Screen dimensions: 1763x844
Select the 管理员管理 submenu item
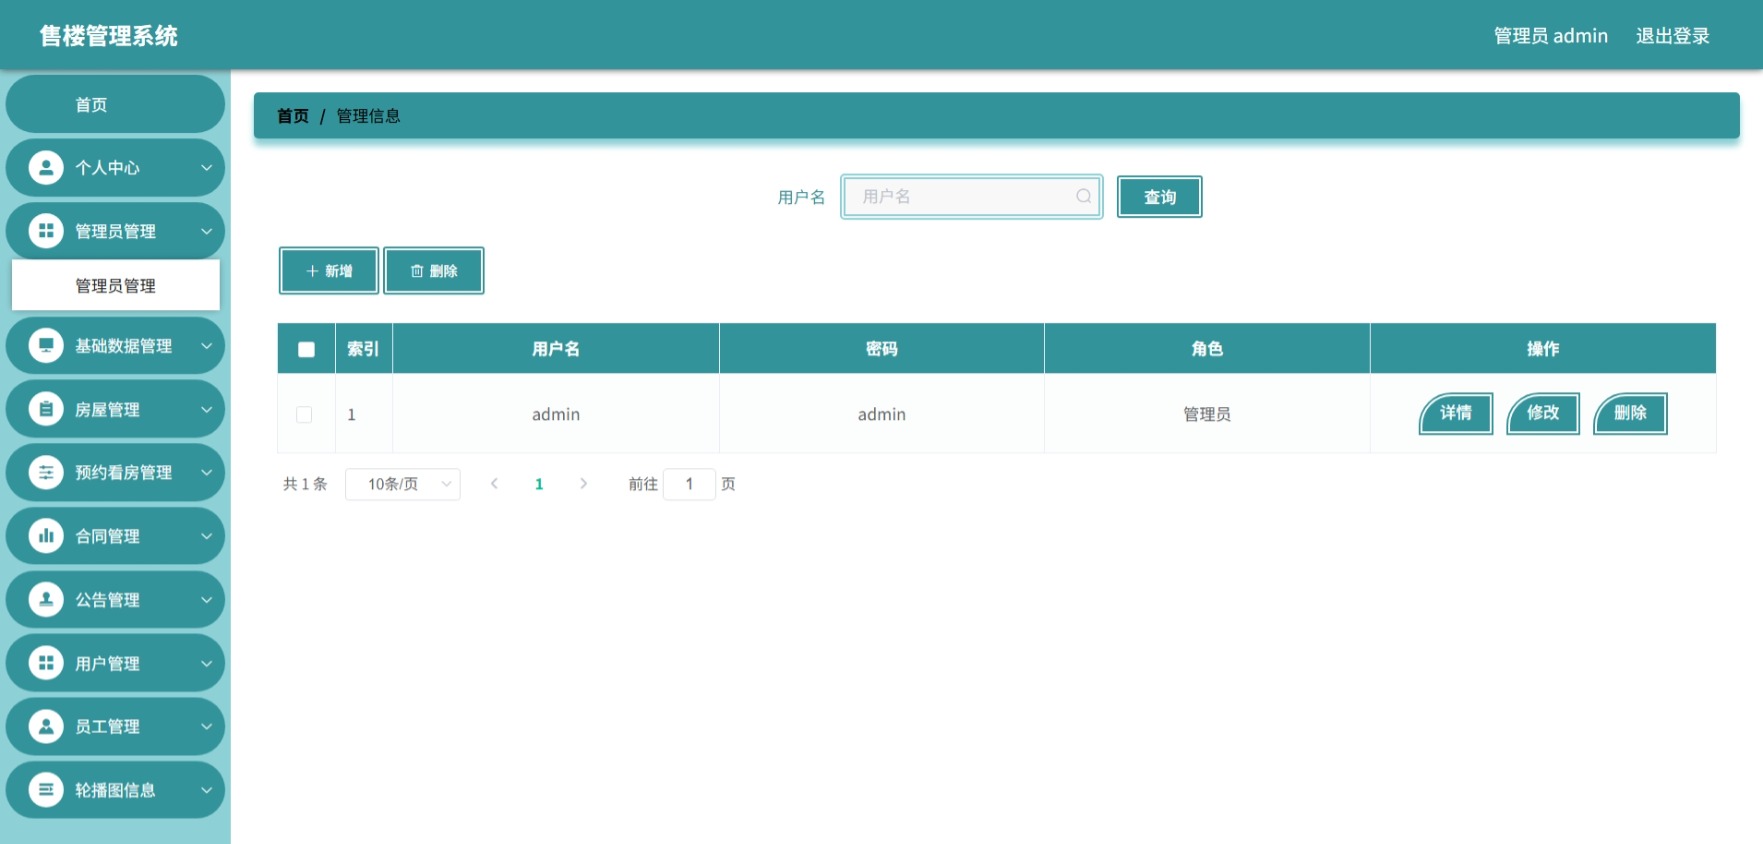coord(115,286)
